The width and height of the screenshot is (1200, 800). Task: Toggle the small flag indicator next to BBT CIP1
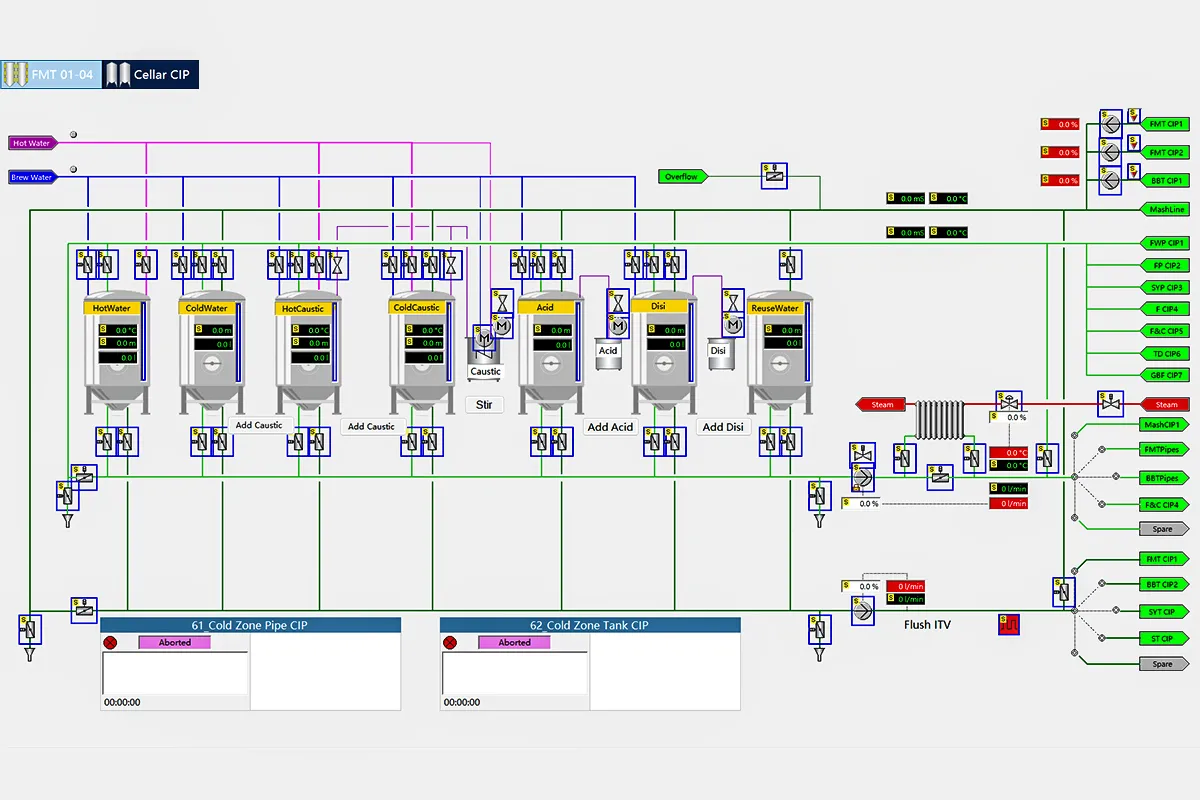pyautogui.click(x=1134, y=171)
